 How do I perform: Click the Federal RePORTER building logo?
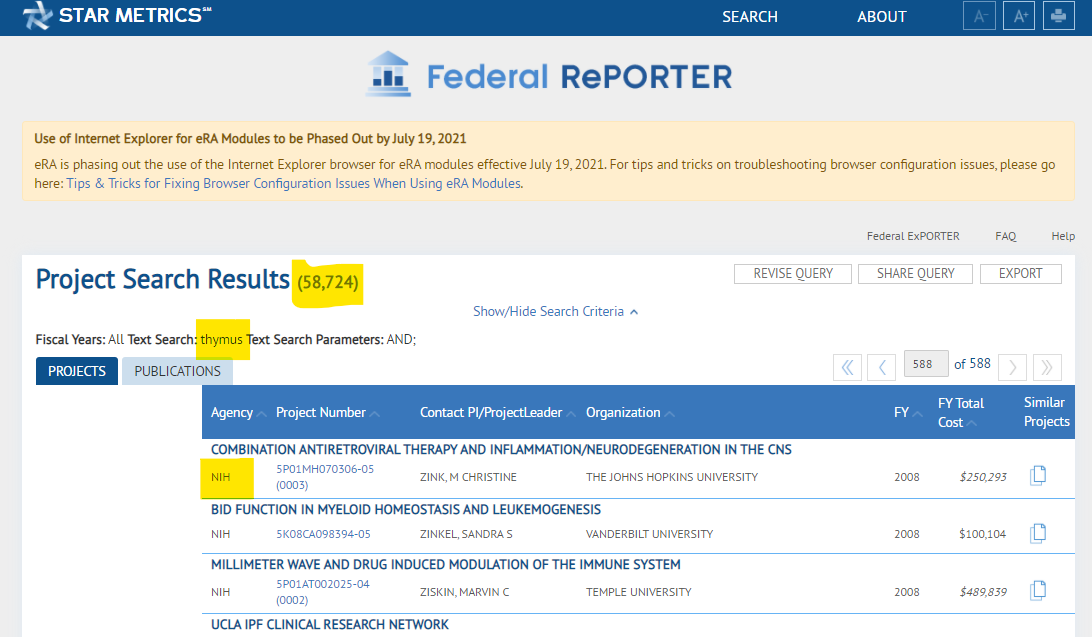[389, 74]
